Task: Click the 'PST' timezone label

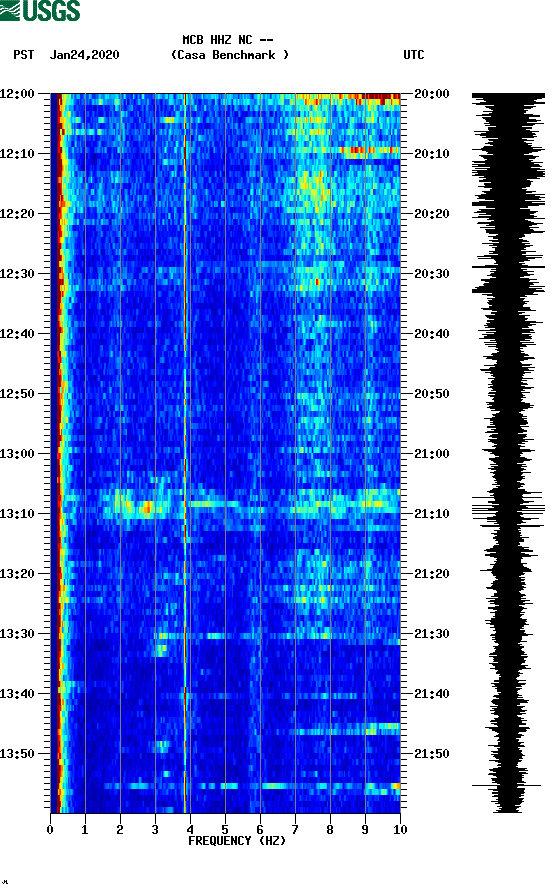Action: (x=23, y=55)
